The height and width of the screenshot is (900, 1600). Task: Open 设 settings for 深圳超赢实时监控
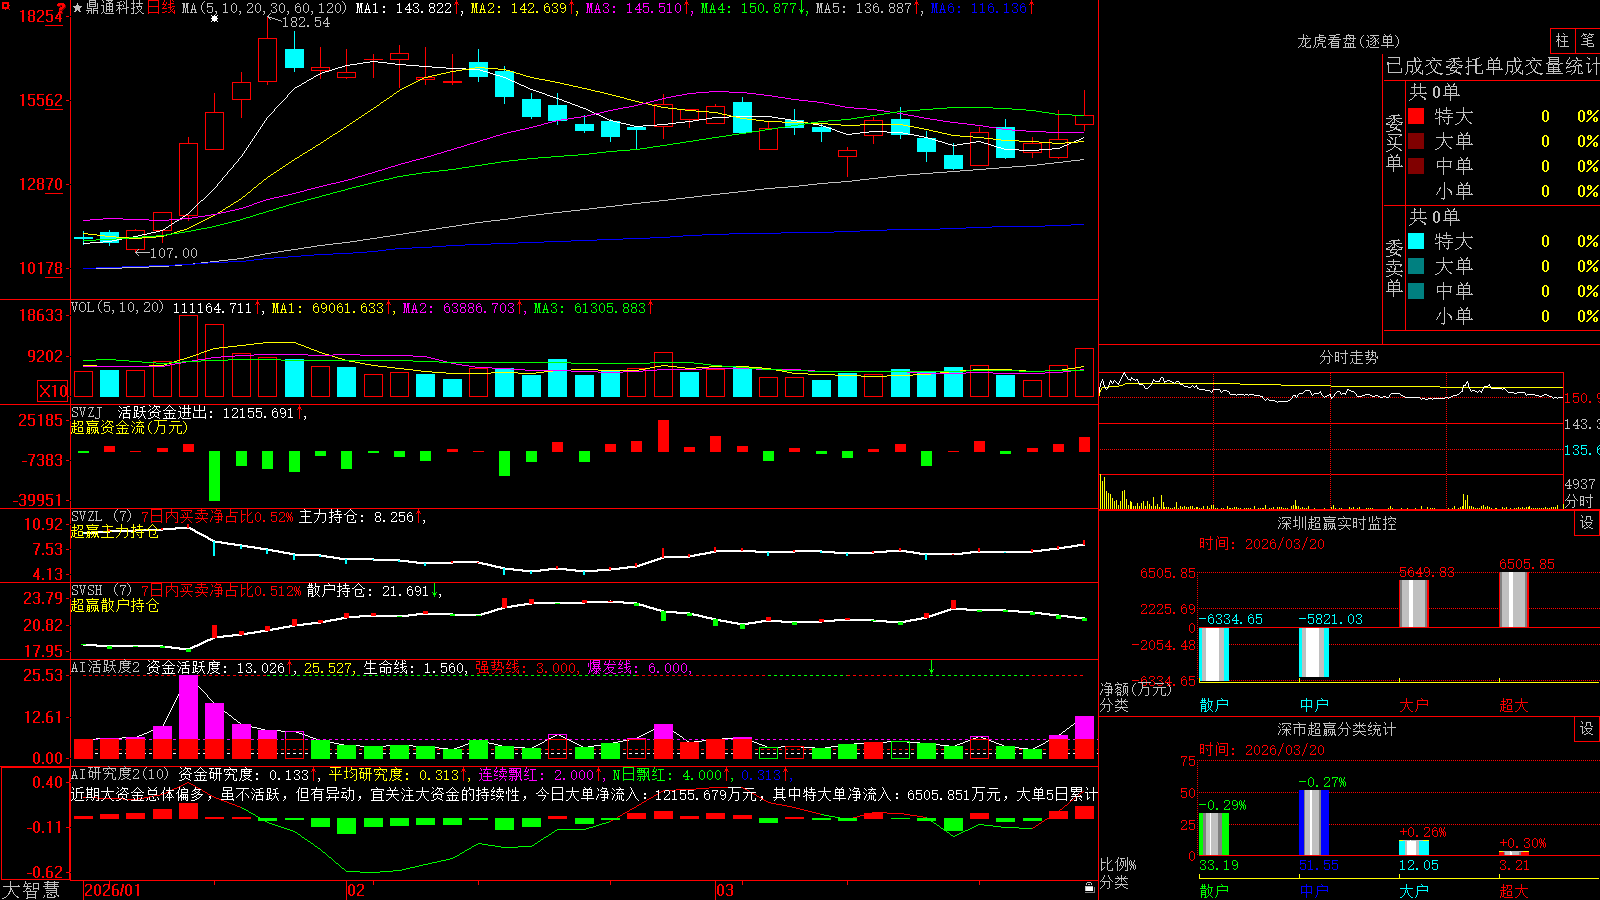pyautogui.click(x=1586, y=523)
